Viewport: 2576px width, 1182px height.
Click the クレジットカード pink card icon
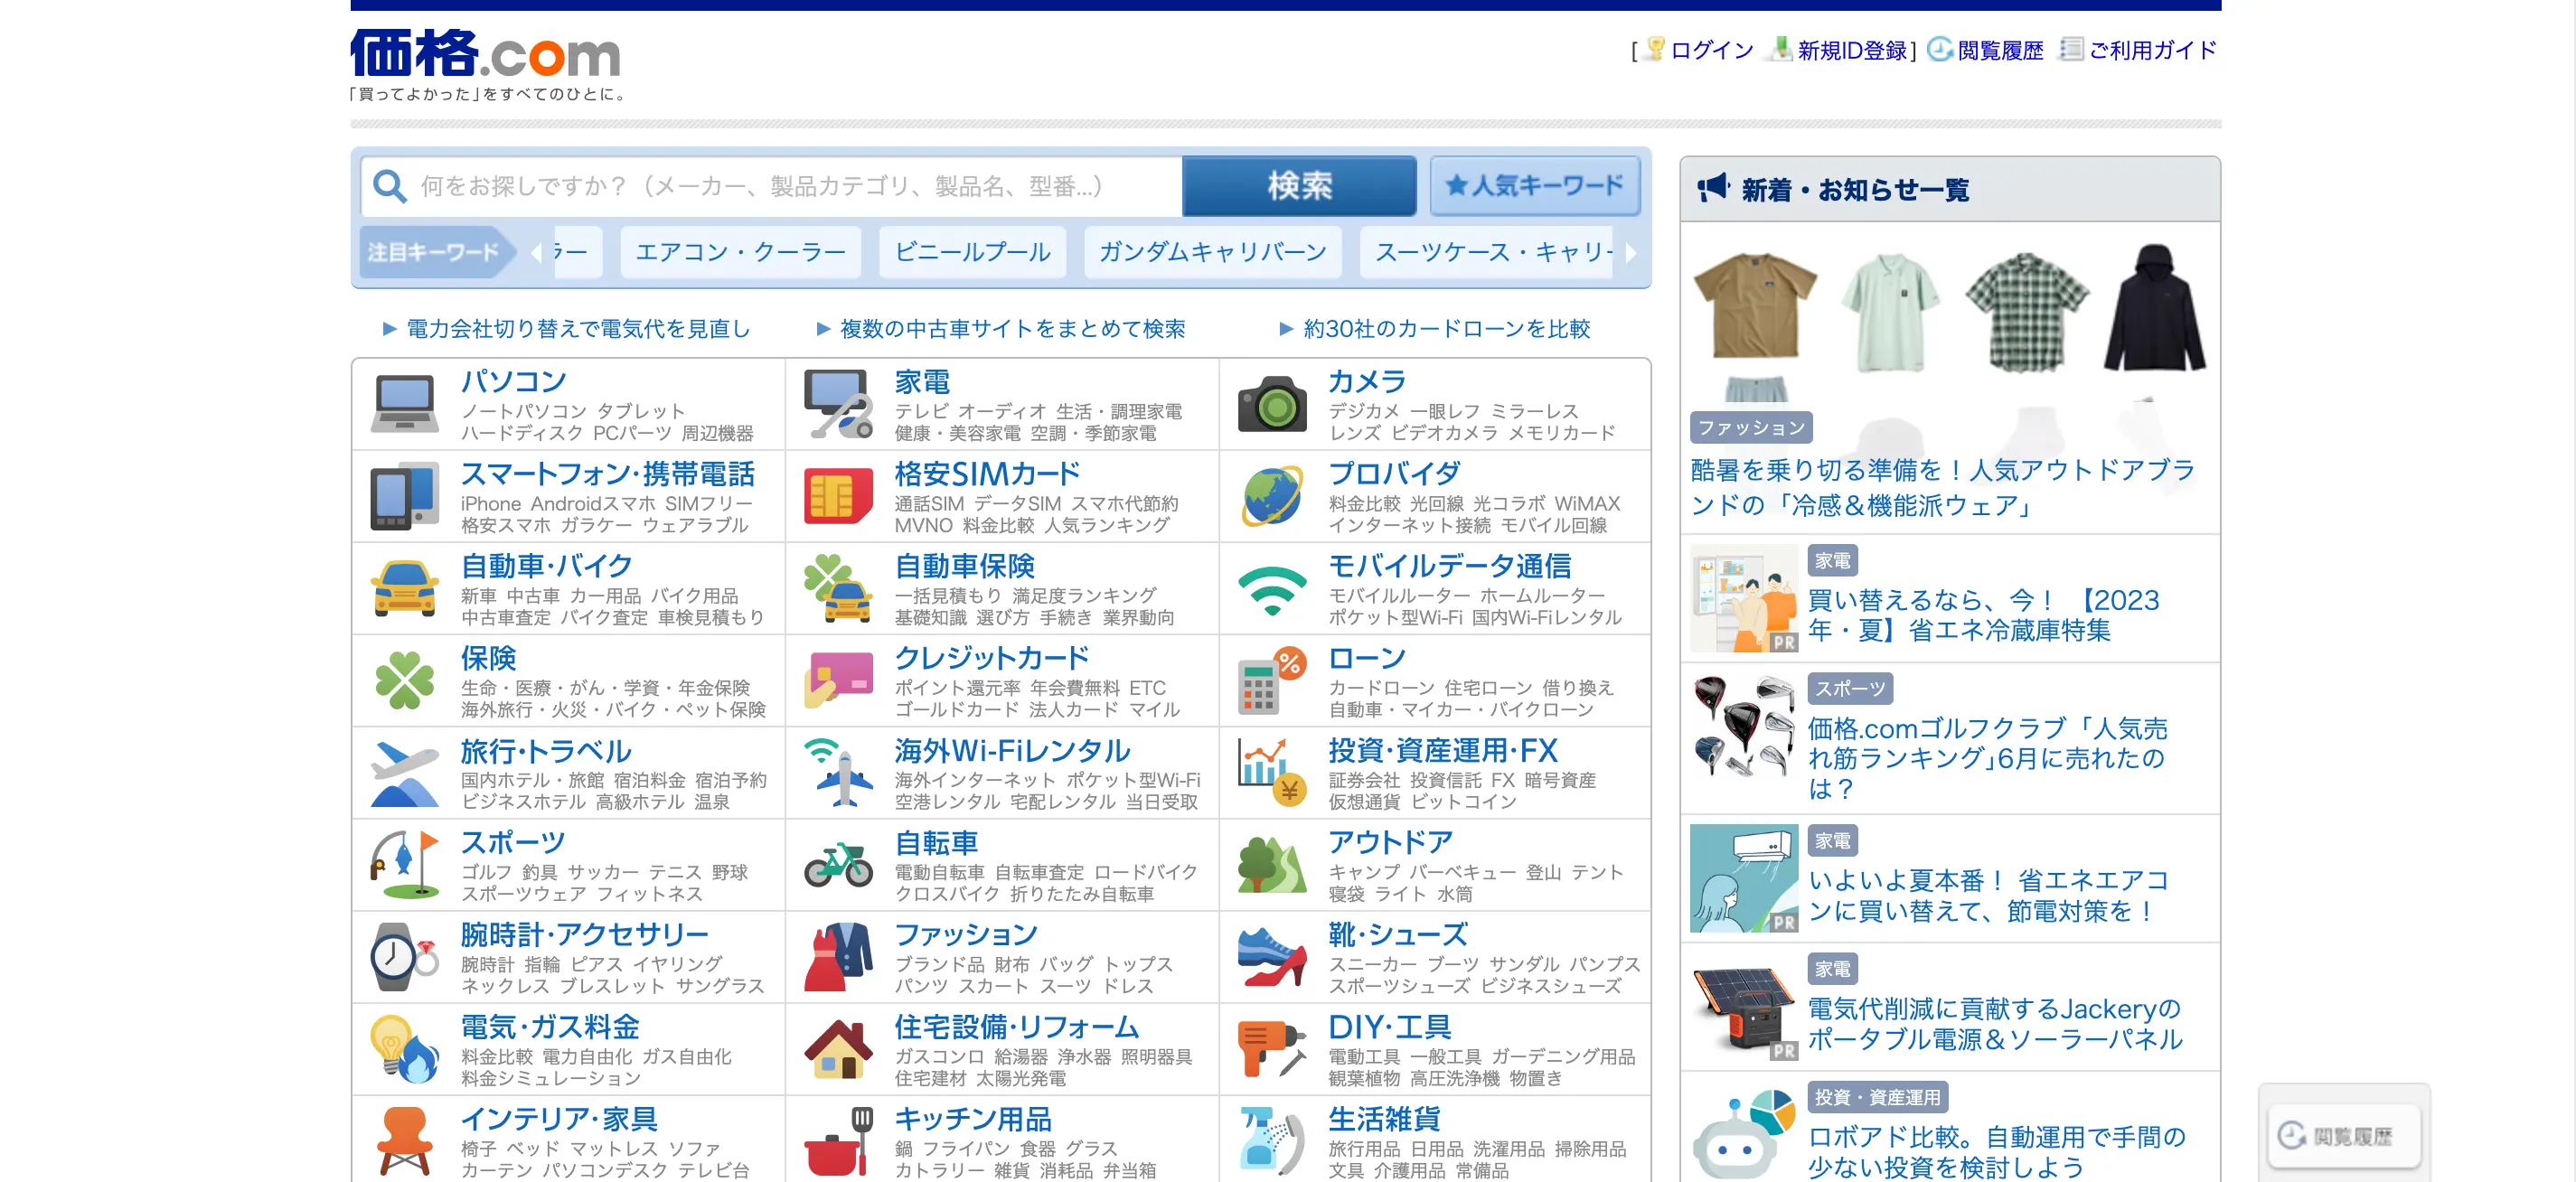point(838,680)
